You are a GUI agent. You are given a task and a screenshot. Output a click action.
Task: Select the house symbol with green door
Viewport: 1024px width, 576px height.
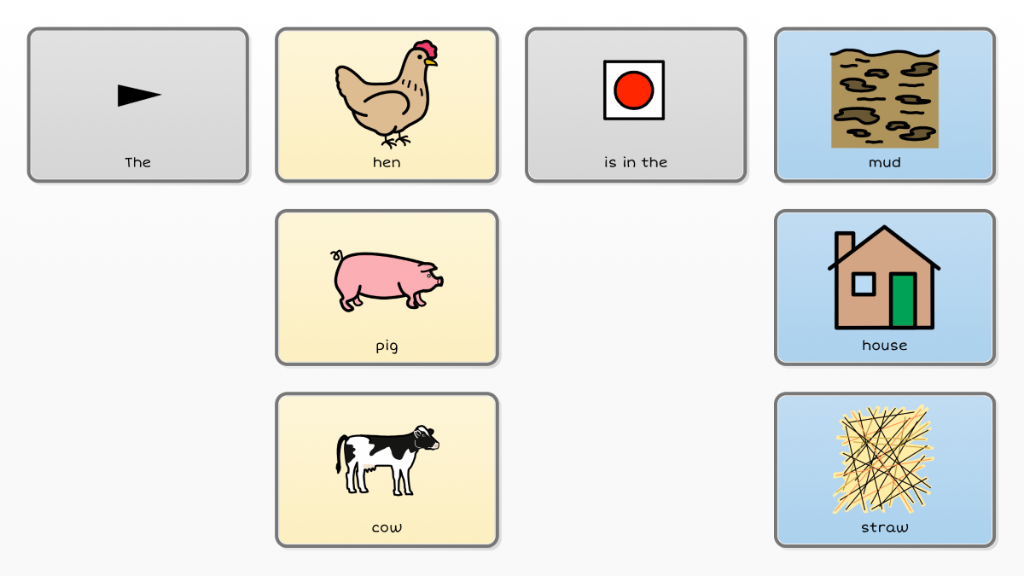pyautogui.click(x=884, y=280)
